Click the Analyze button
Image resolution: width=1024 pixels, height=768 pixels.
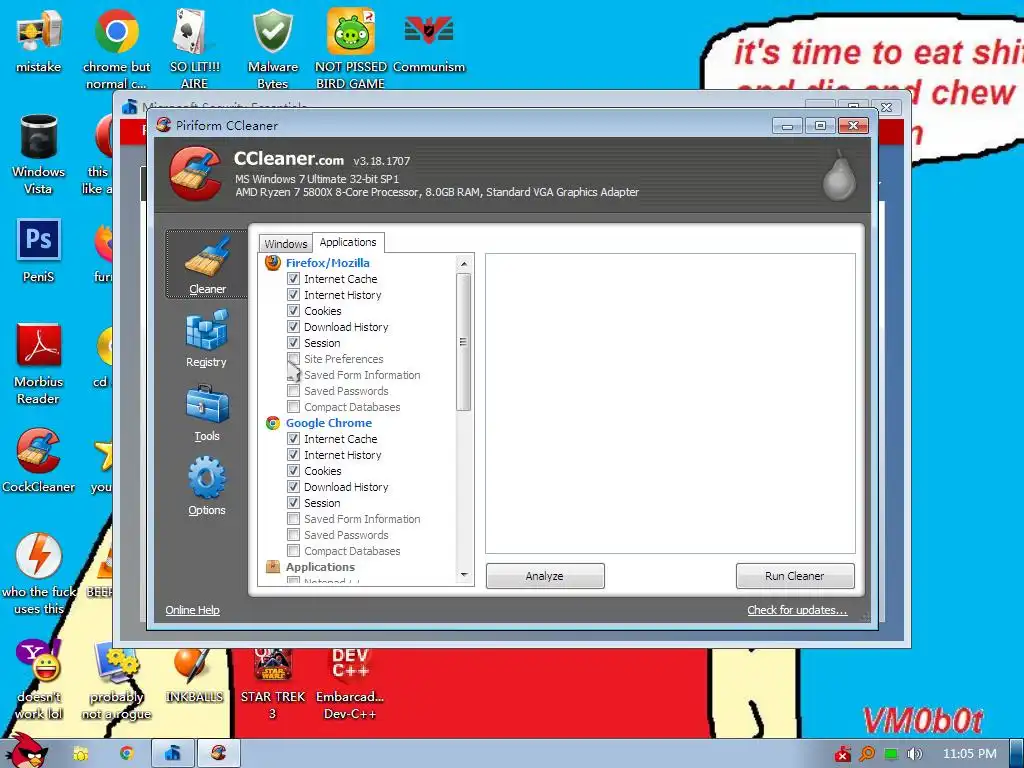tap(545, 576)
